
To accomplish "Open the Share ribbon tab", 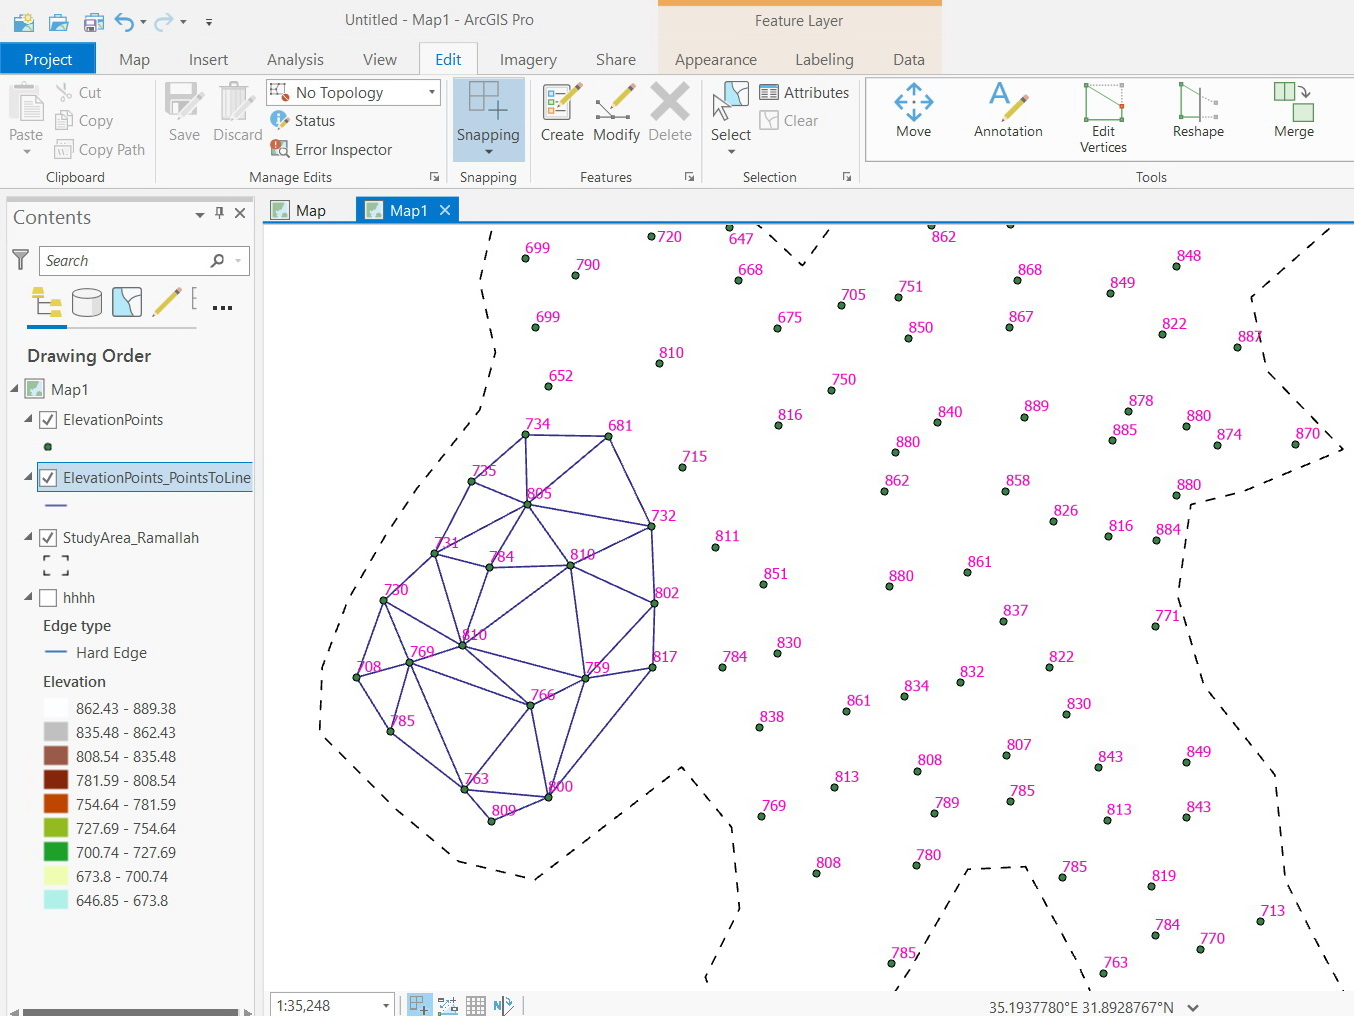I will pyautogui.click(x=616, y=60).
